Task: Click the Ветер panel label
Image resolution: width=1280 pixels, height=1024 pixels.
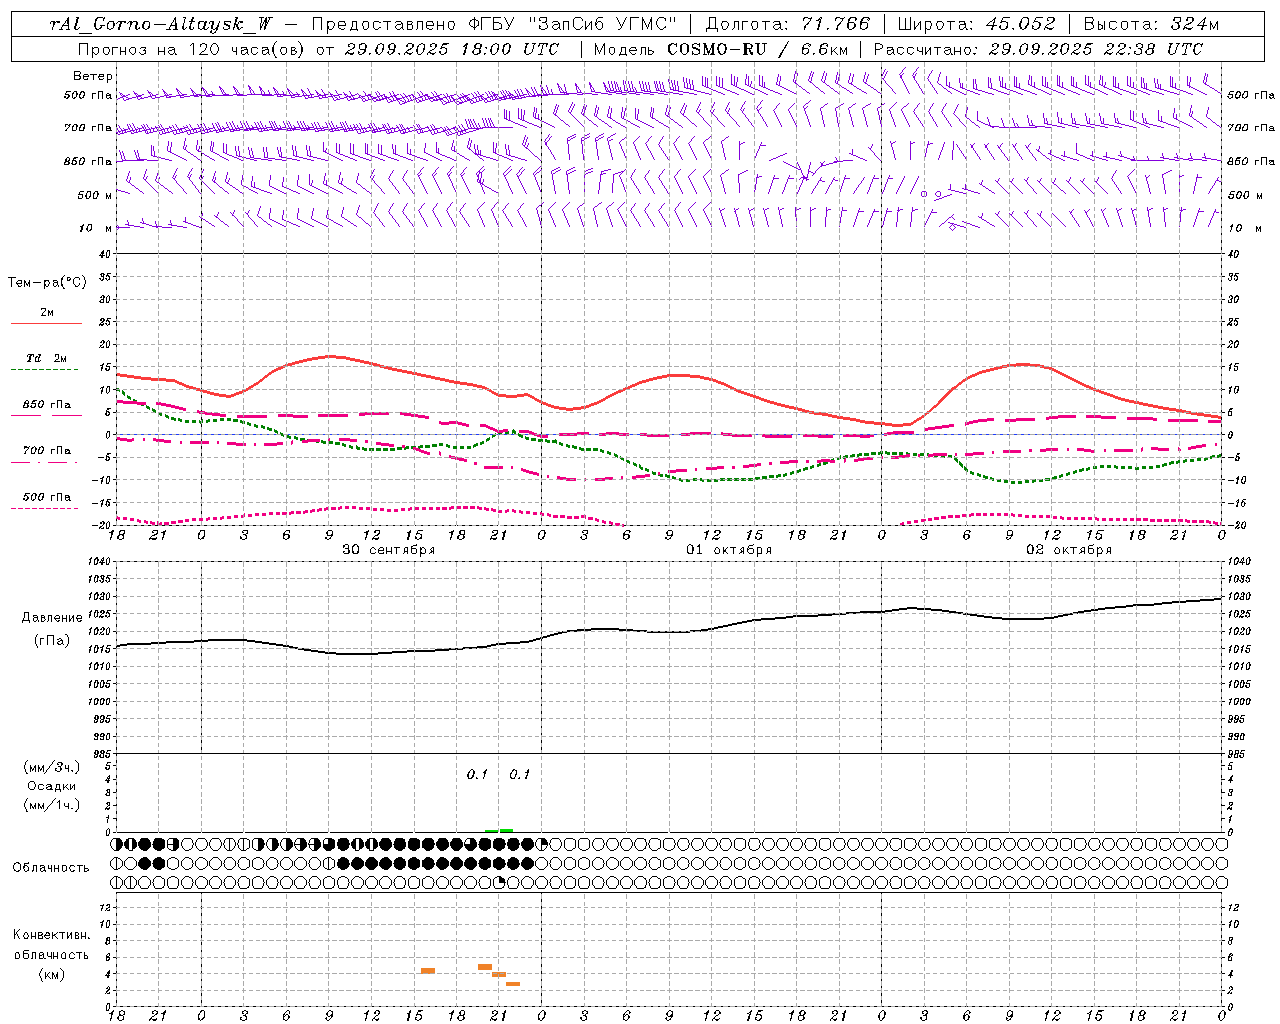Action: 93,76
